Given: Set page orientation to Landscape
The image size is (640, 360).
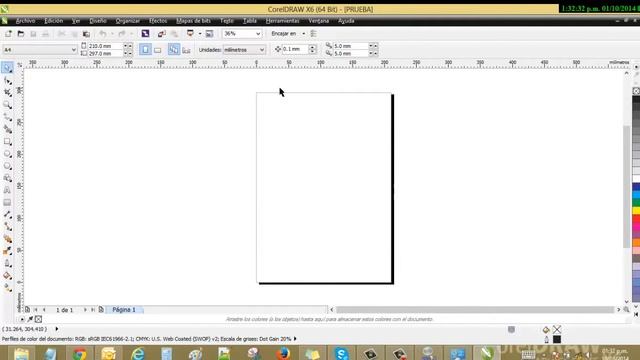Looking at the screenshot, I should (158, 49).
